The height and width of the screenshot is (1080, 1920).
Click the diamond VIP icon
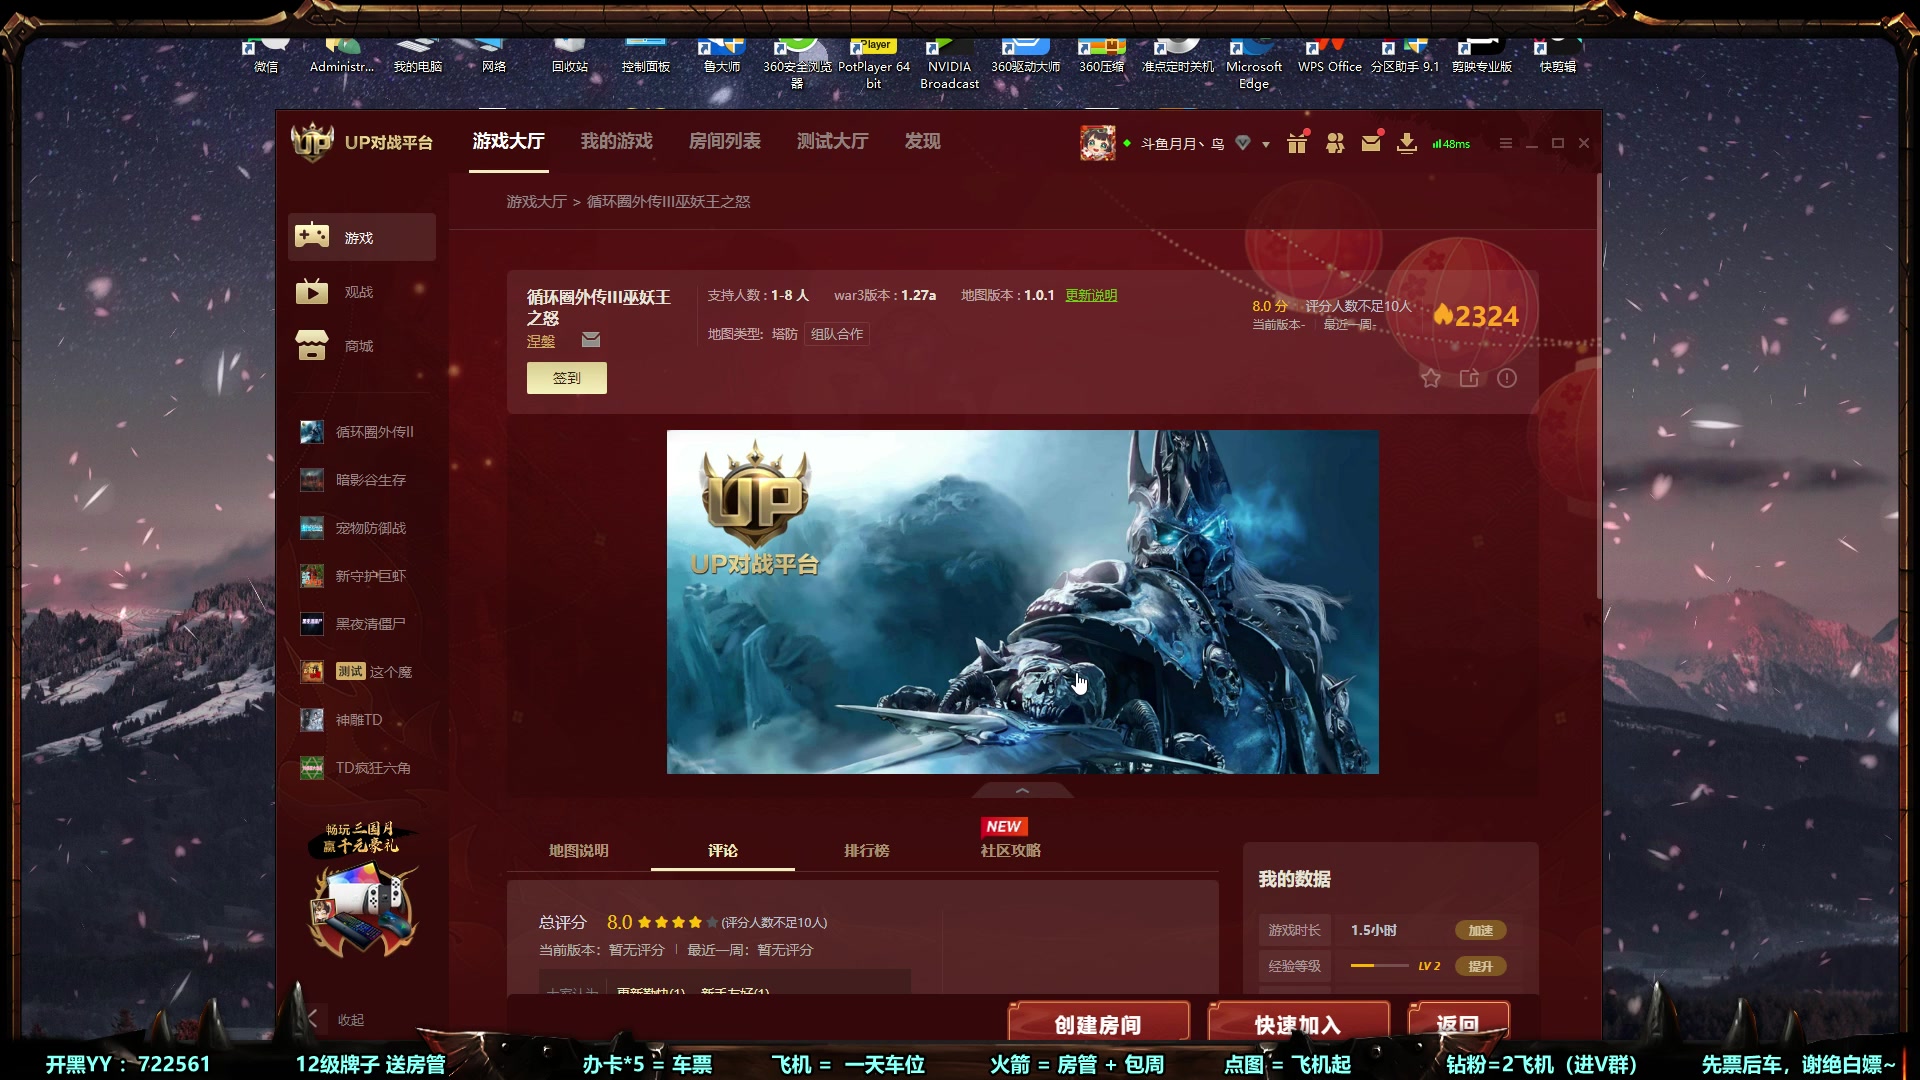pyautogui.click(x=1243, y=143)
